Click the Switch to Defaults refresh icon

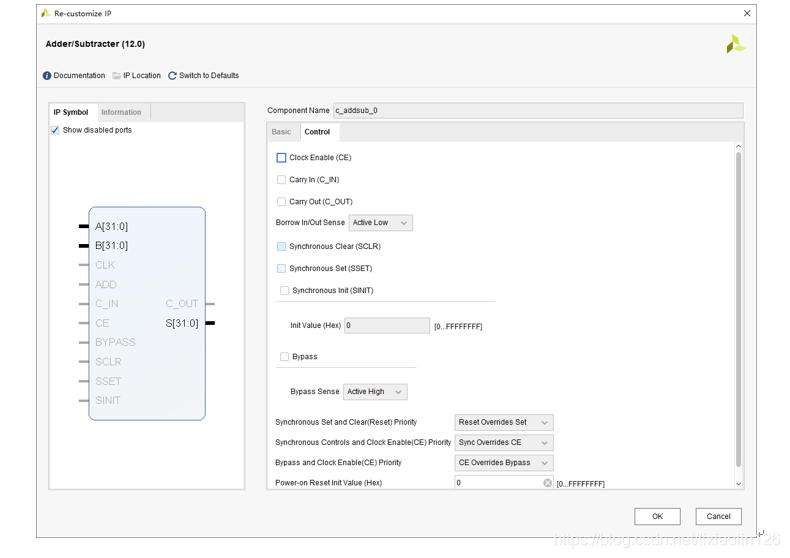click(172, 76)
